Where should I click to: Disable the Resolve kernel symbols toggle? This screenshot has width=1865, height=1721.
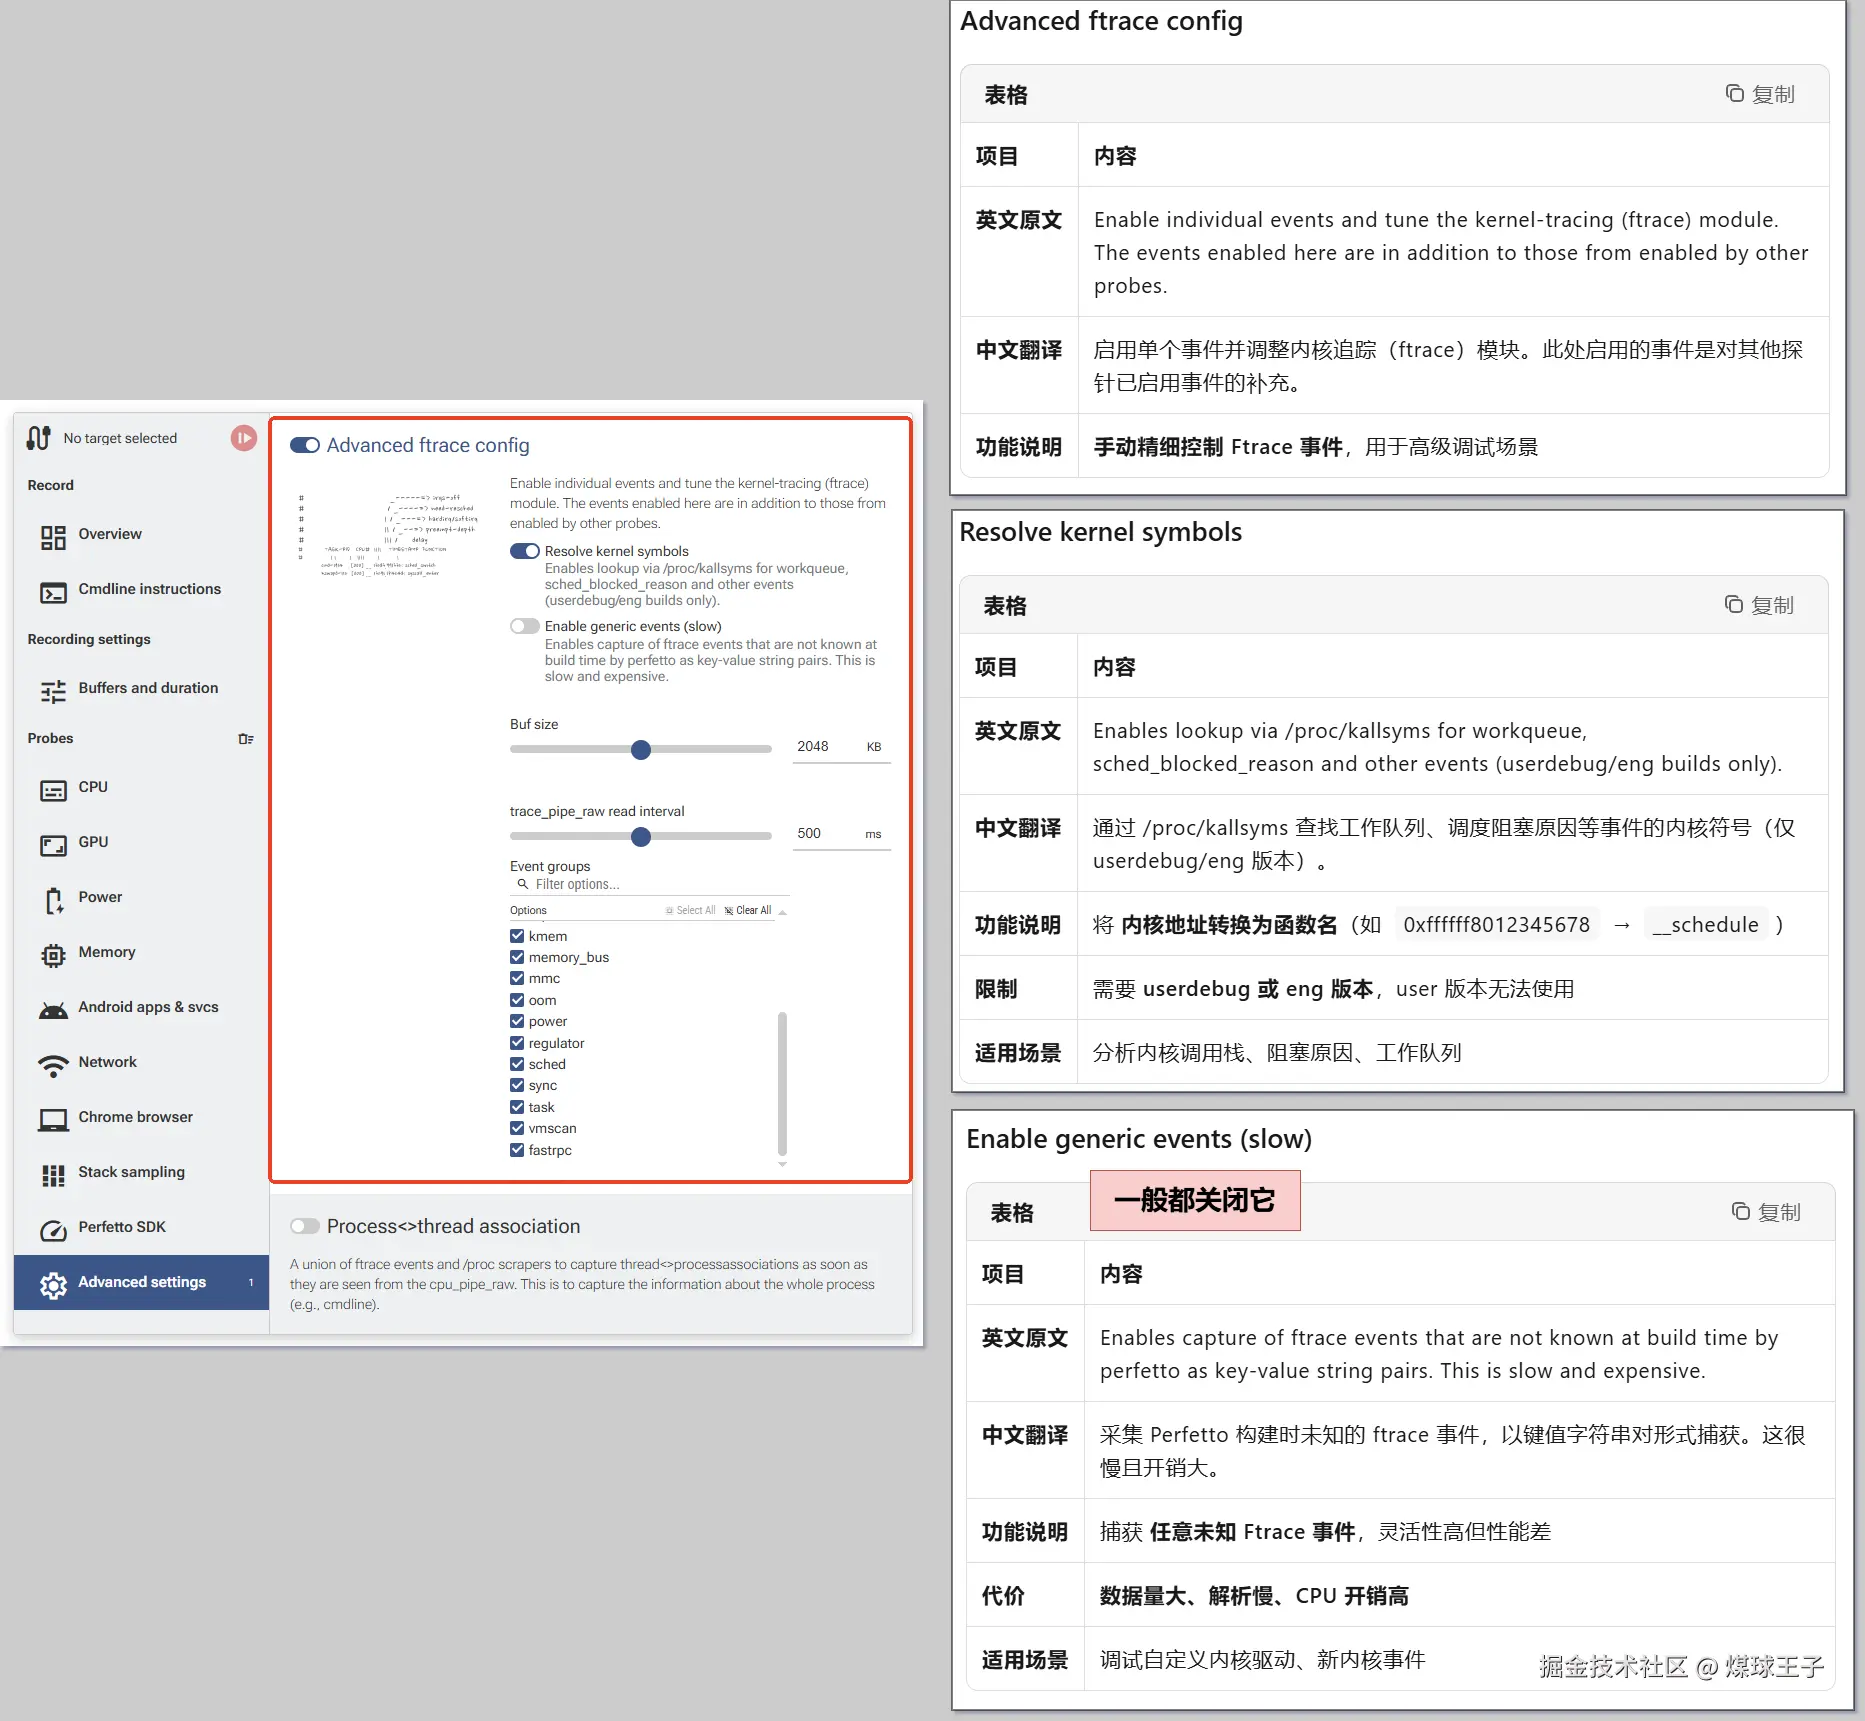(524, 550)
